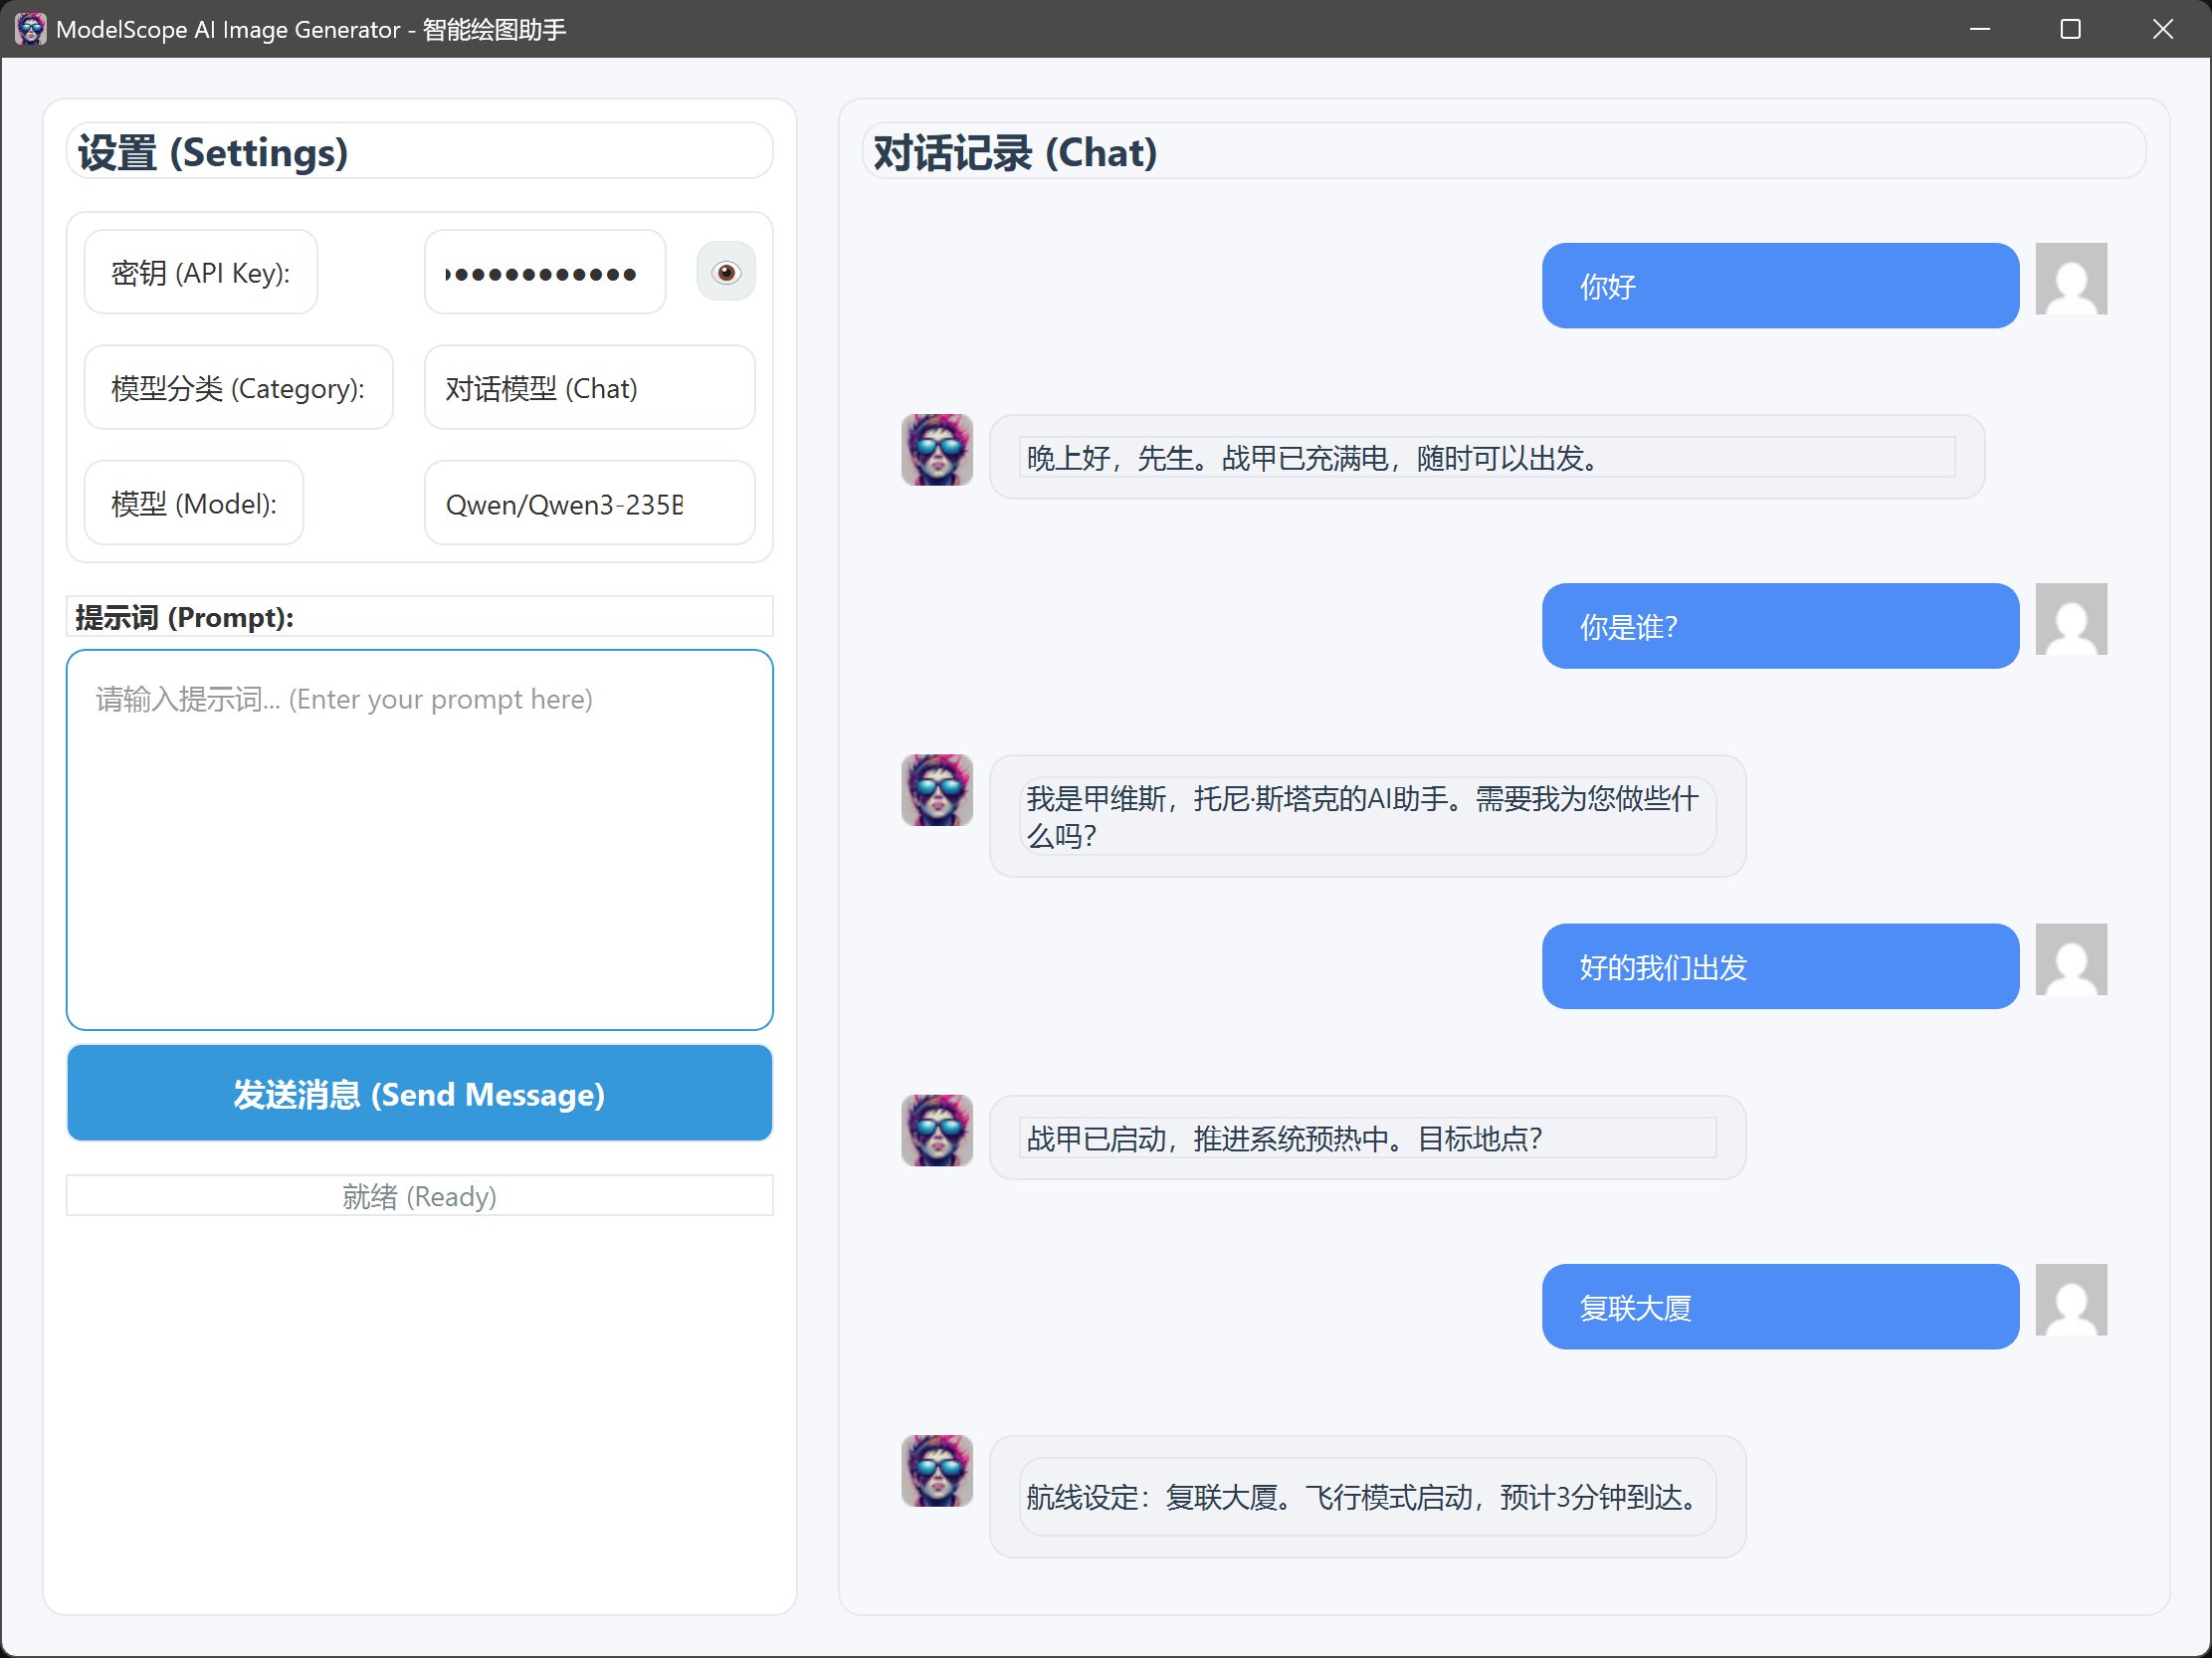Click the app logo in title bar
2212x1658 pixels.
point(30,29)
